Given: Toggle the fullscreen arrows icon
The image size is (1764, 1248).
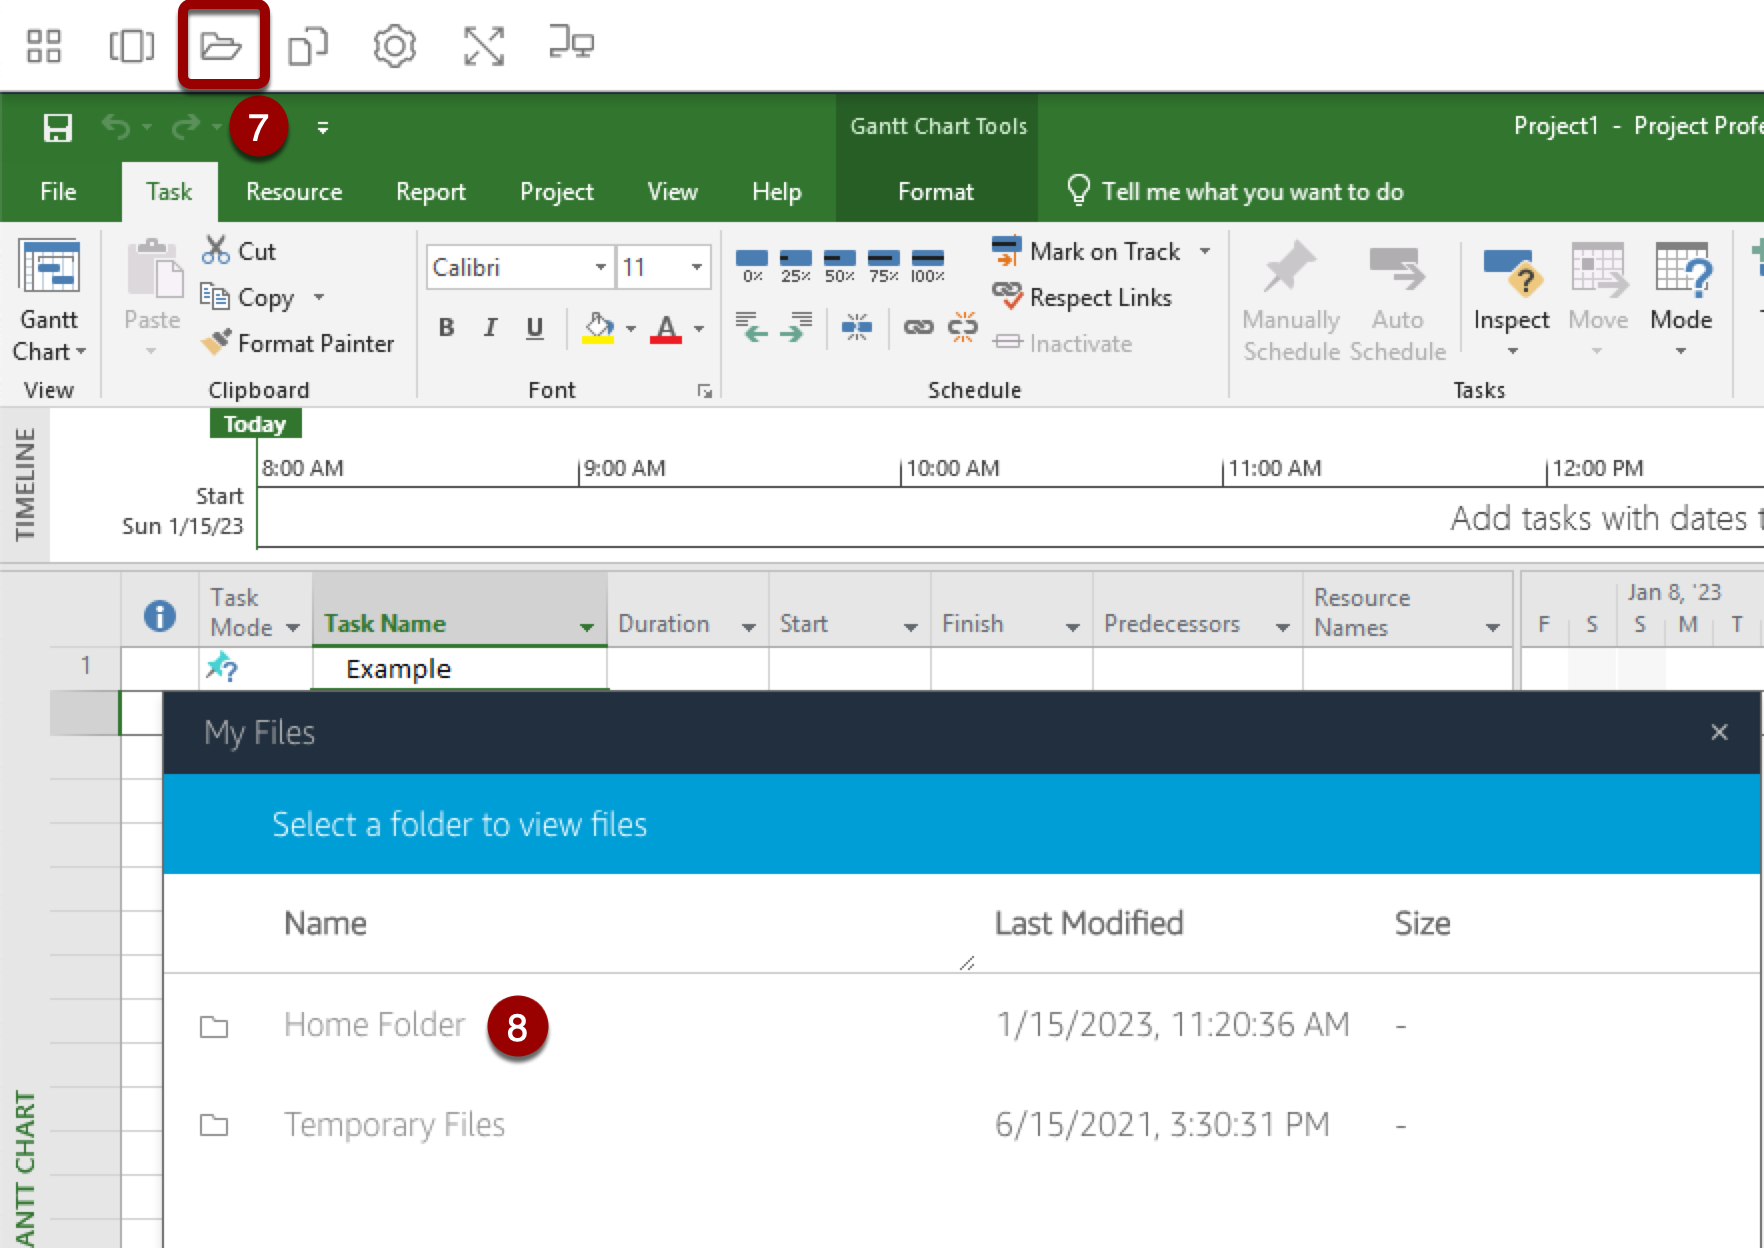Looking at the screenshot, I should [484, 46].
